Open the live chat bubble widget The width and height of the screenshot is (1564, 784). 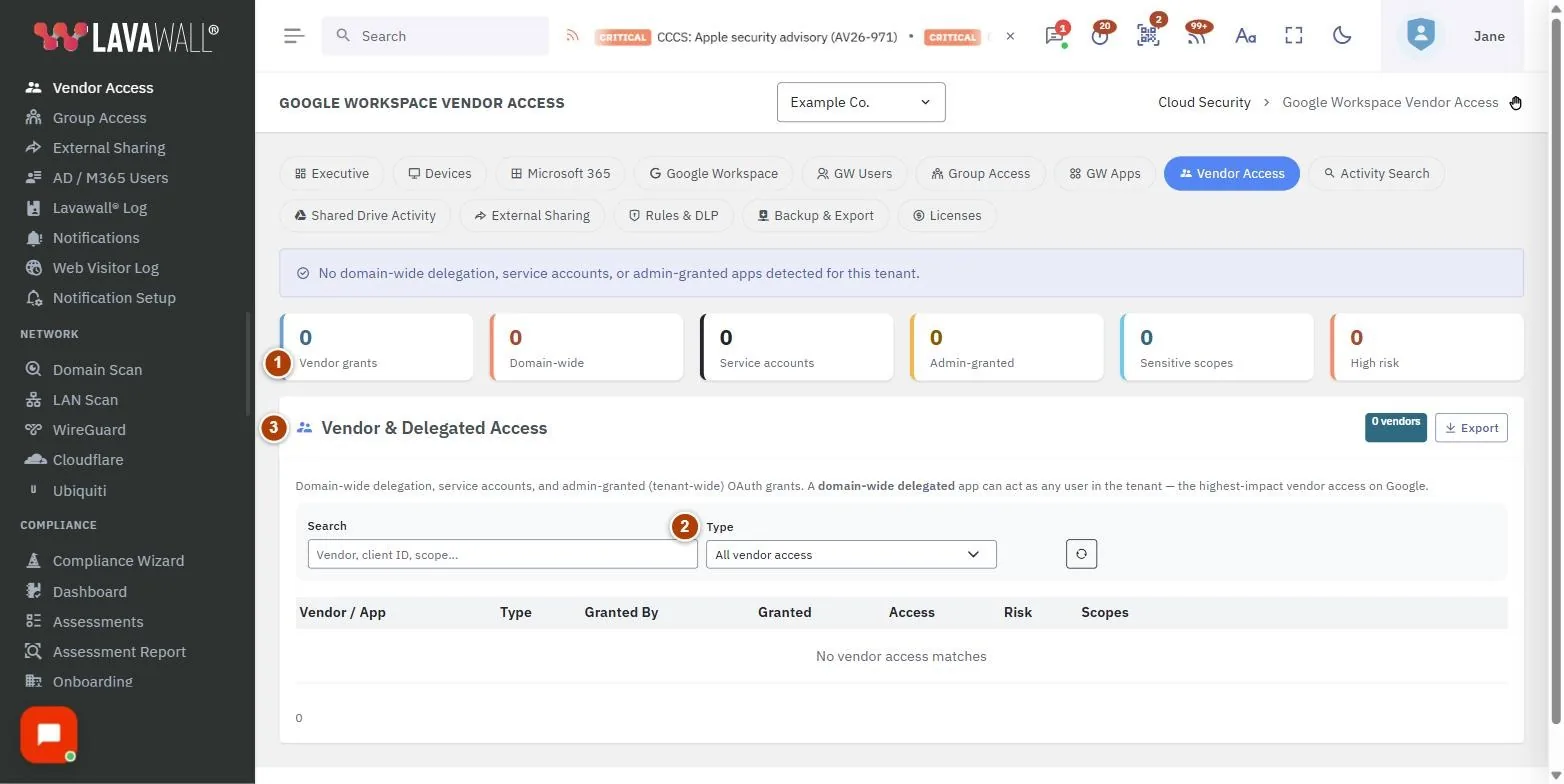[x=49, y=735]
